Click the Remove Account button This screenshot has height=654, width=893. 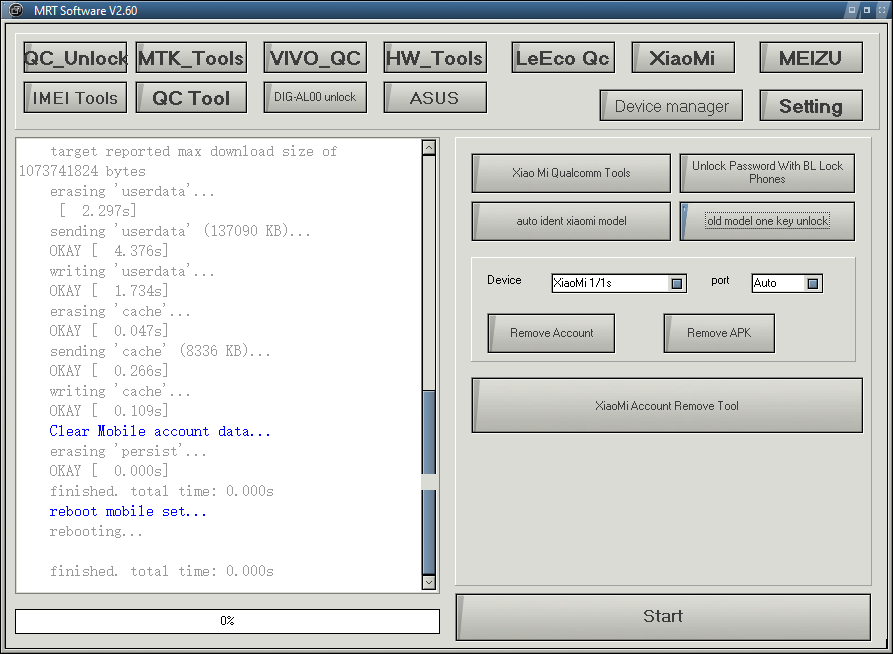[x=551, y=333]
